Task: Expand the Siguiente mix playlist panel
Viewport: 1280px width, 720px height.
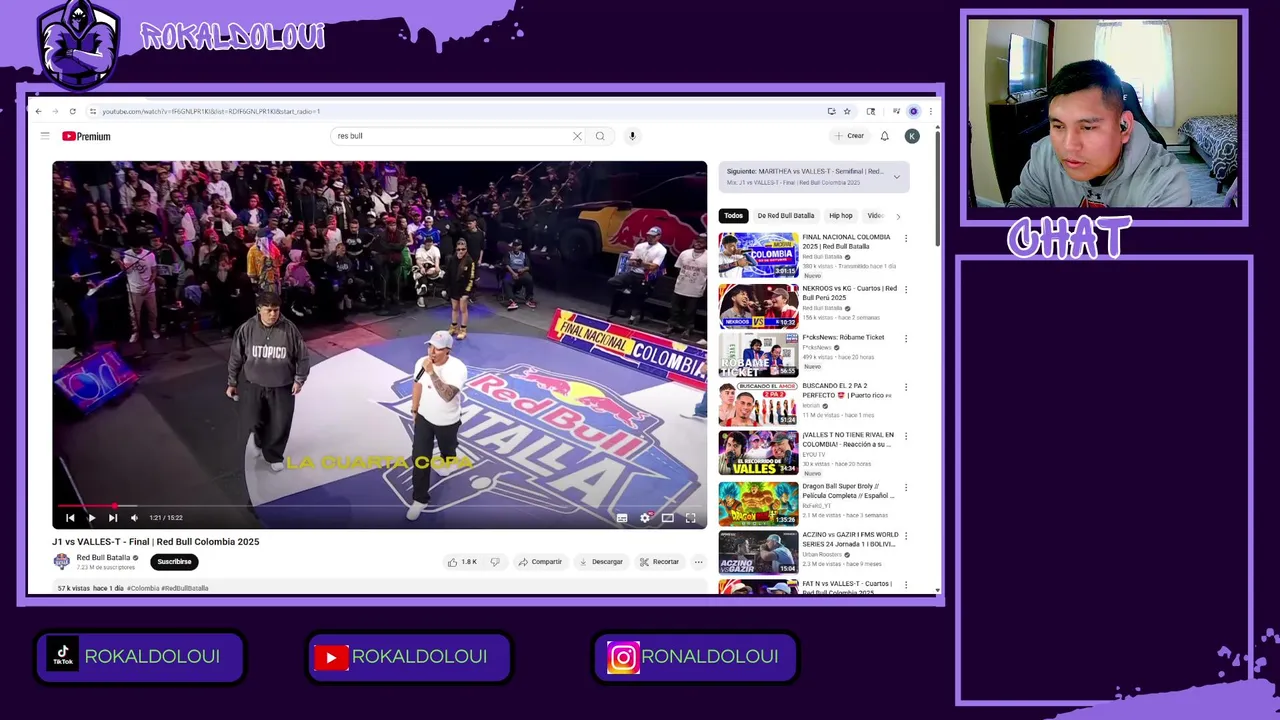Action: point(896,177)
